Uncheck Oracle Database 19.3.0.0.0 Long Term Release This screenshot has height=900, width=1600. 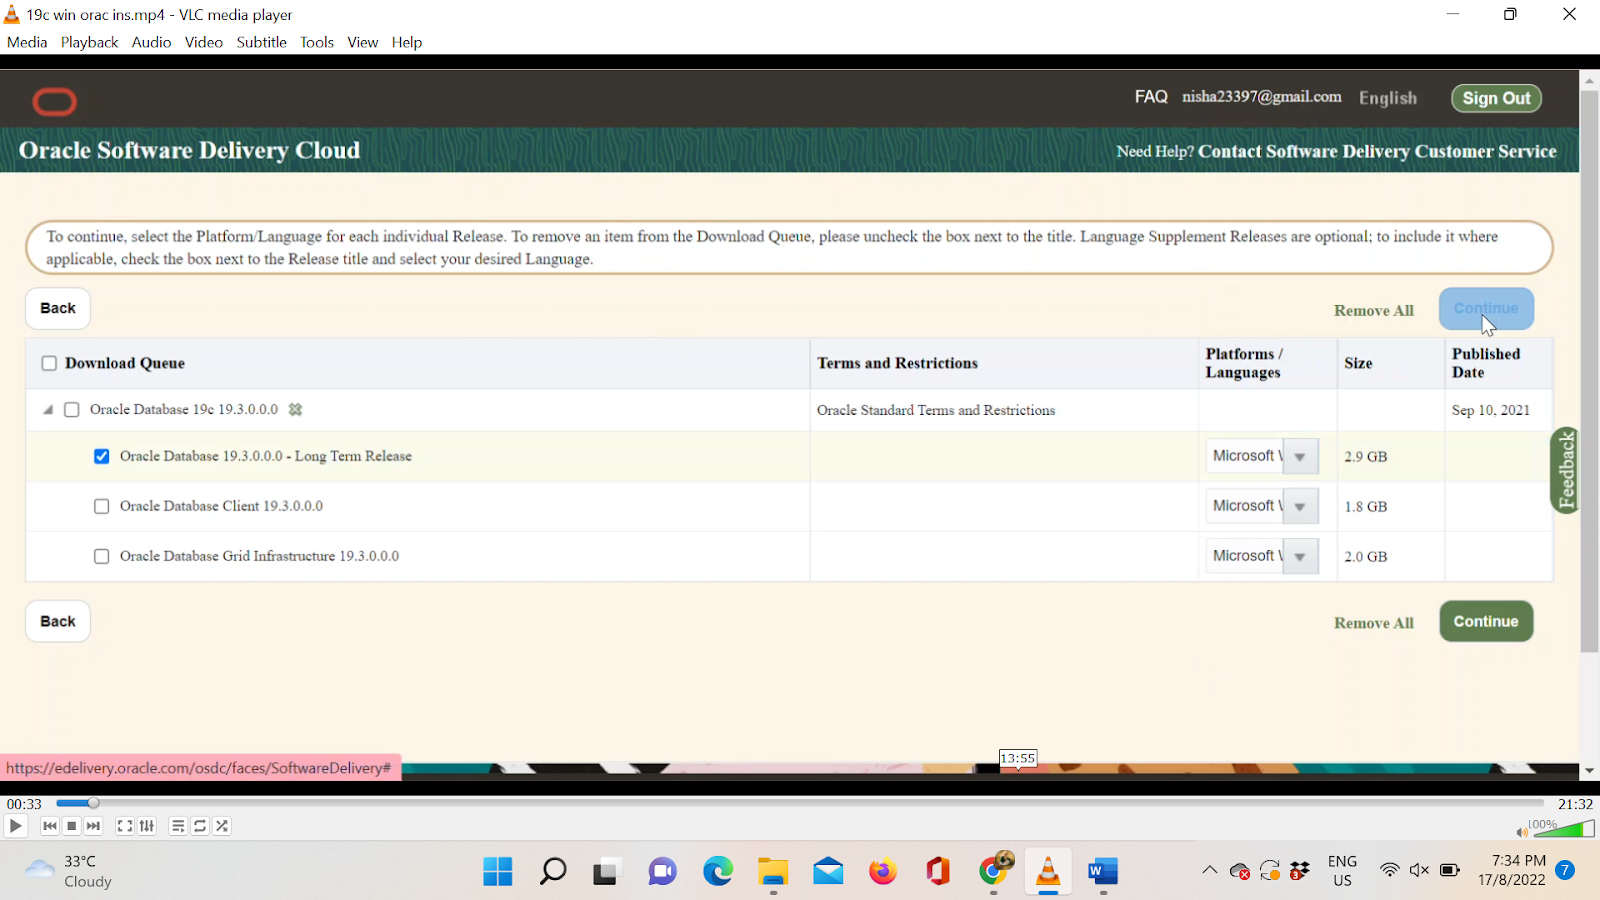point(102,456)
